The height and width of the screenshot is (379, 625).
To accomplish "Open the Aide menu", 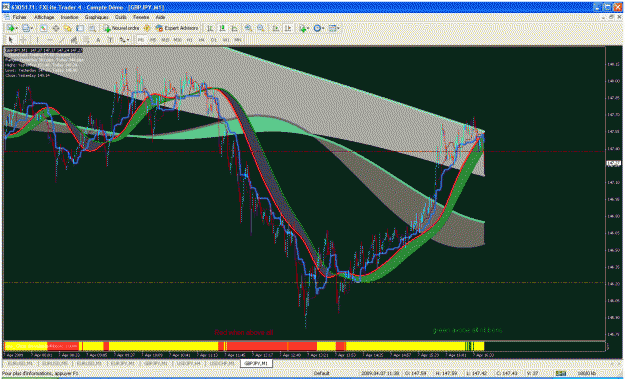I will coord(160,17).
